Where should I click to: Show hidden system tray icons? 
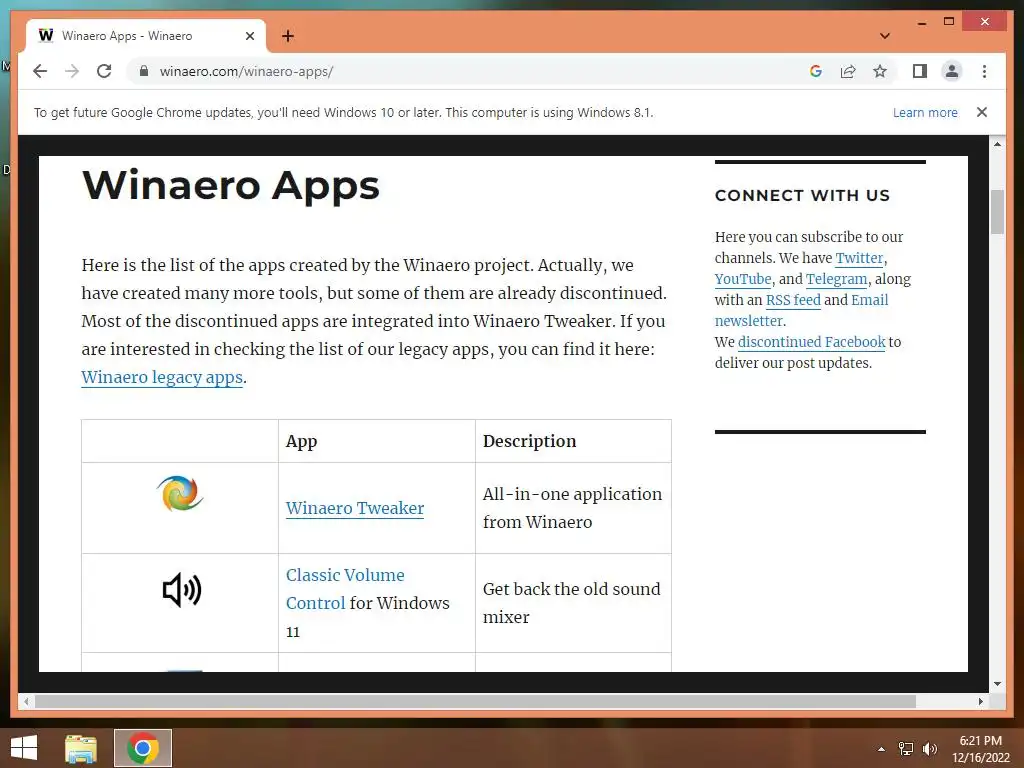(x=881, y=749)
